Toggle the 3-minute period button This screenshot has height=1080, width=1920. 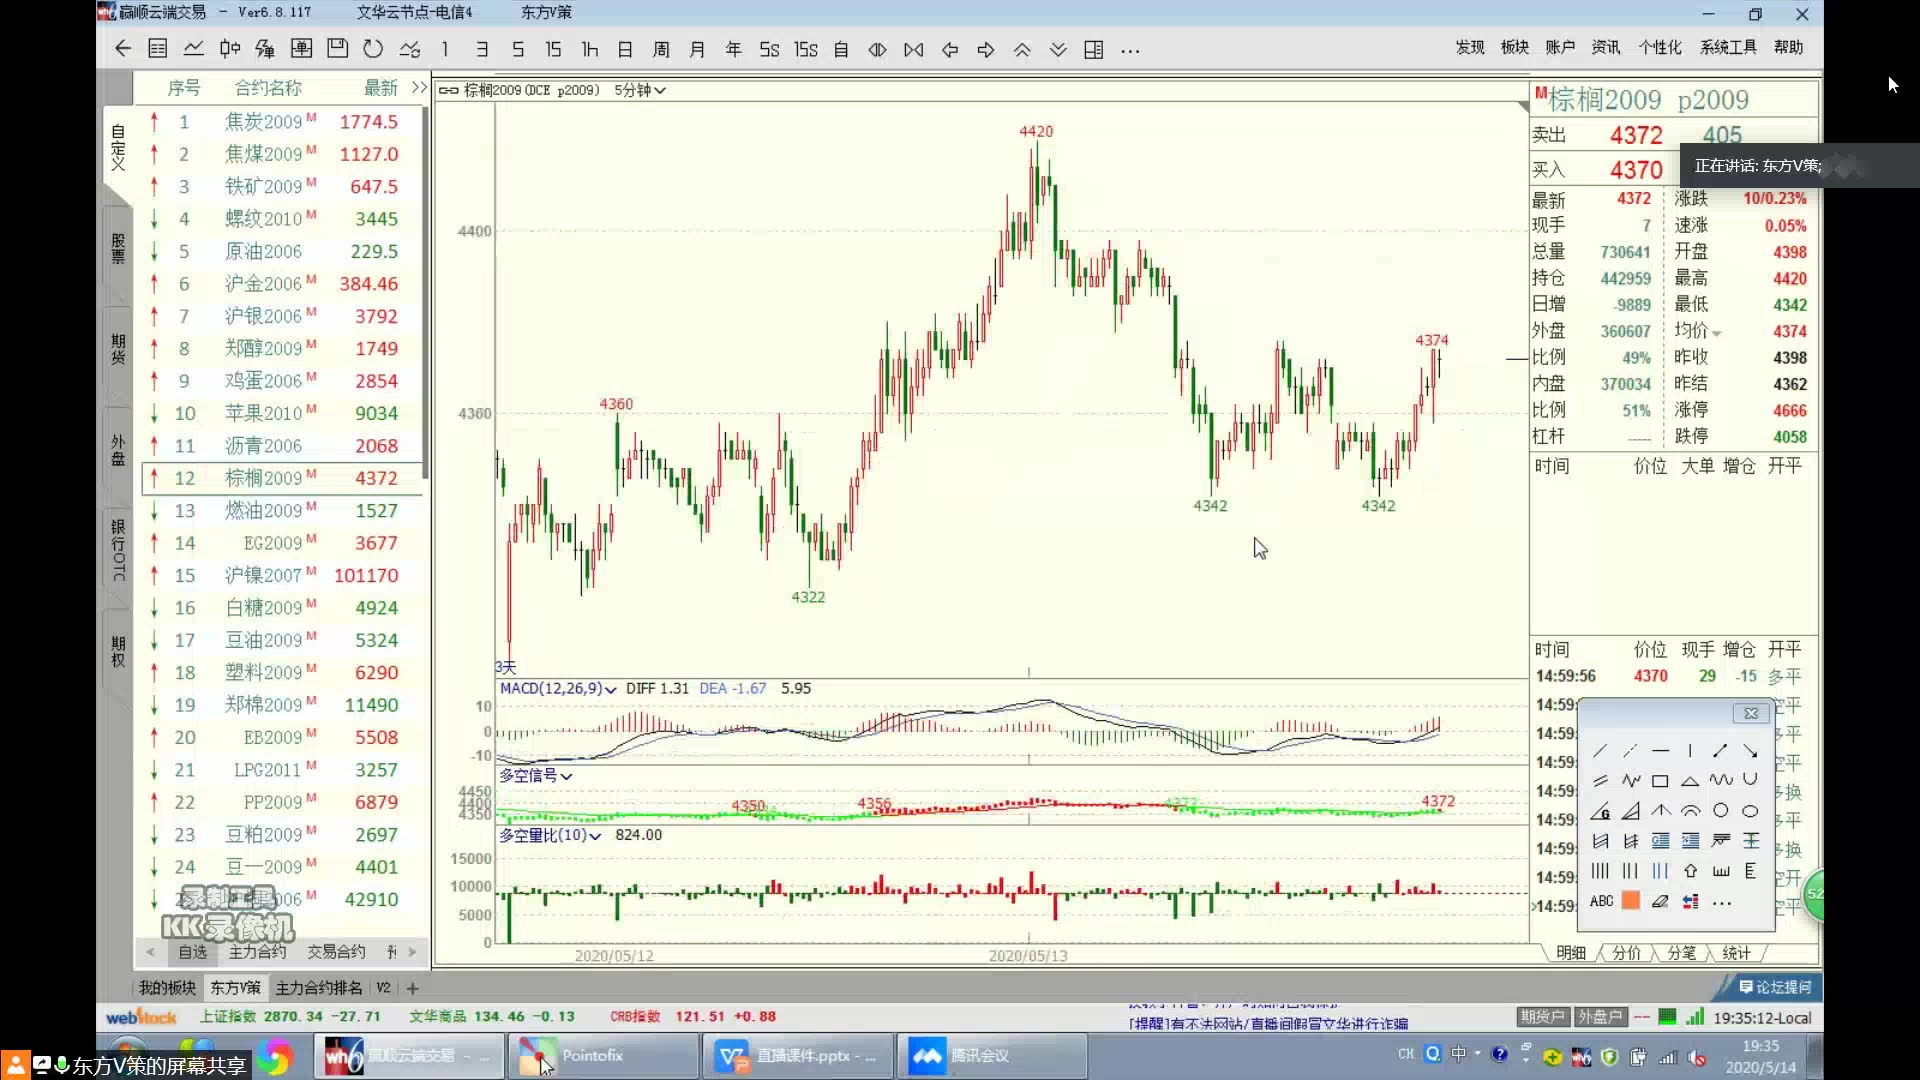click(x=481, y=49)
